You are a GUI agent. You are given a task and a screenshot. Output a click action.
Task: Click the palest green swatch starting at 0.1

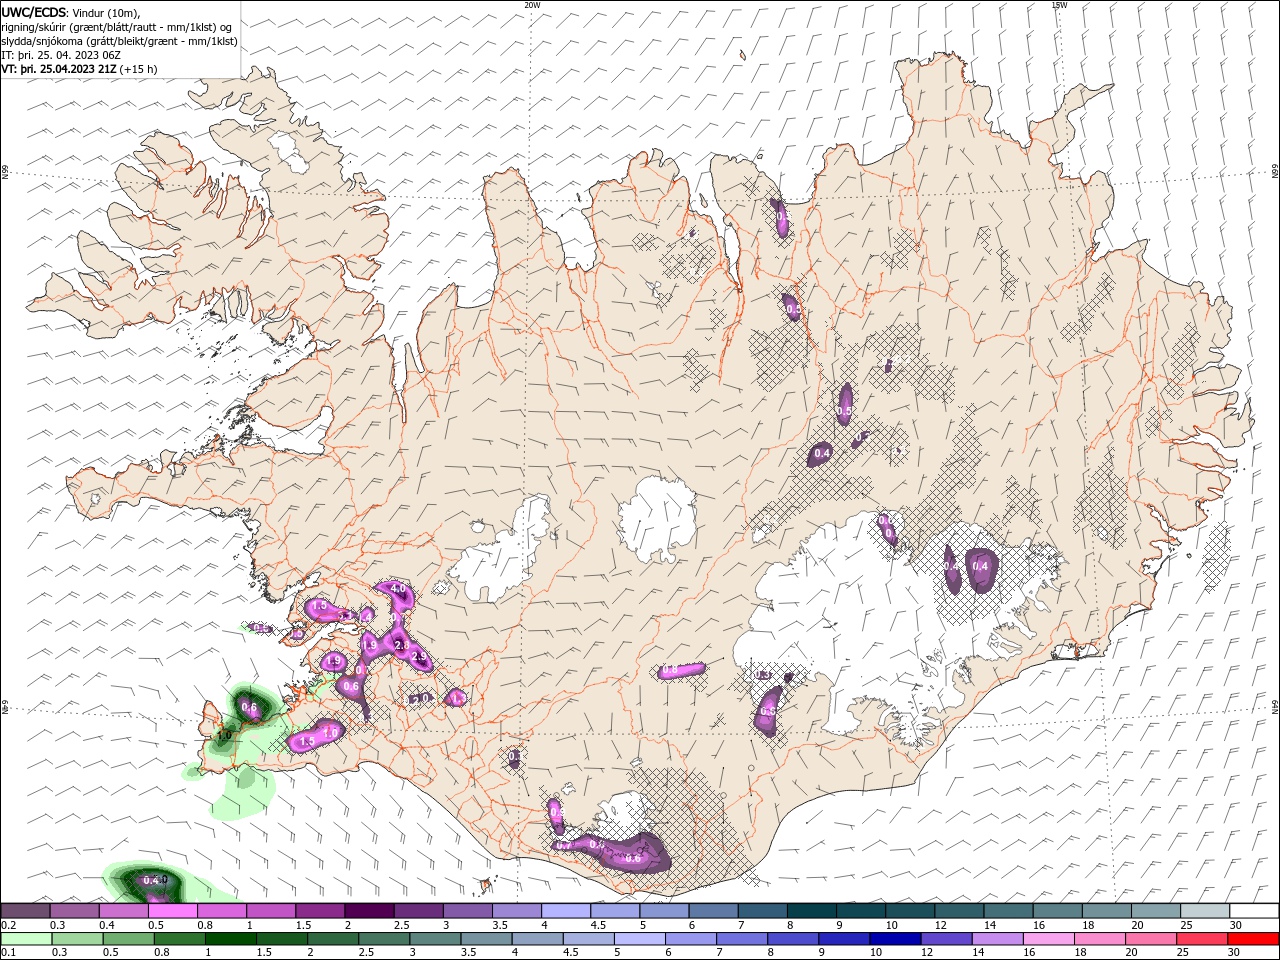pyautogui.click(x=27, y=939)
